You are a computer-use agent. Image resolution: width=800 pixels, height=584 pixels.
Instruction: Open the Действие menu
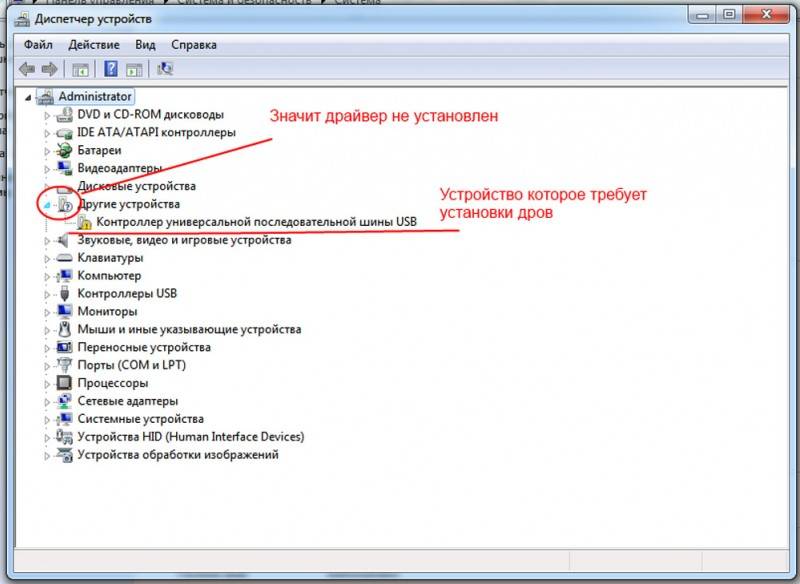point(94,45)
